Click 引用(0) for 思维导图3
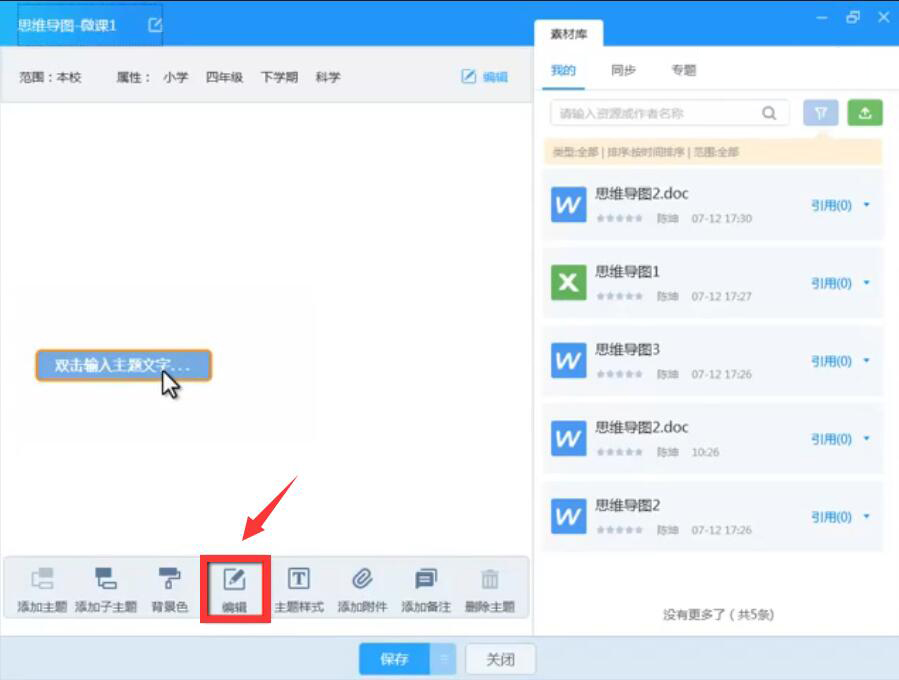Screen dimensions: 899x680 tap(831, 361)
